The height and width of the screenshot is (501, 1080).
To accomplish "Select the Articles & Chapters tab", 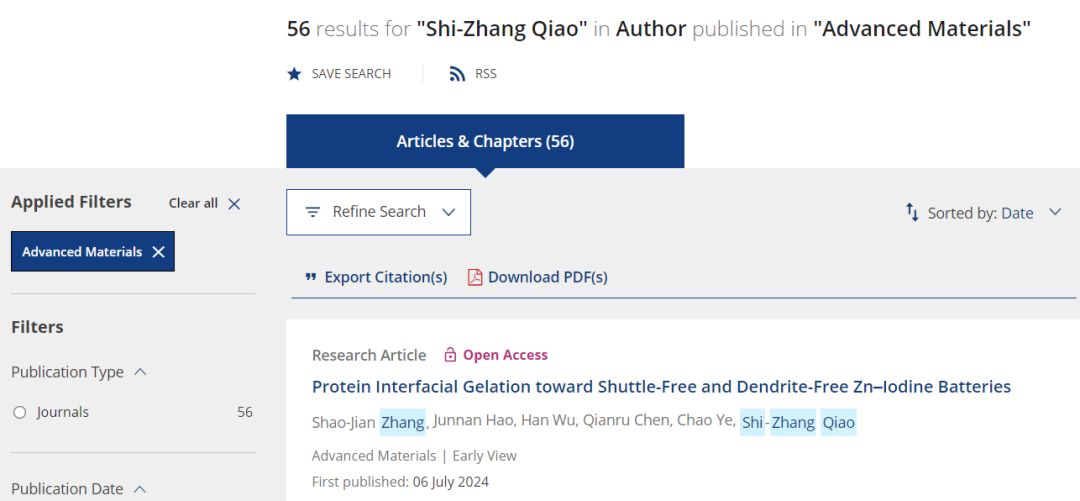I will tap(485, 141).
